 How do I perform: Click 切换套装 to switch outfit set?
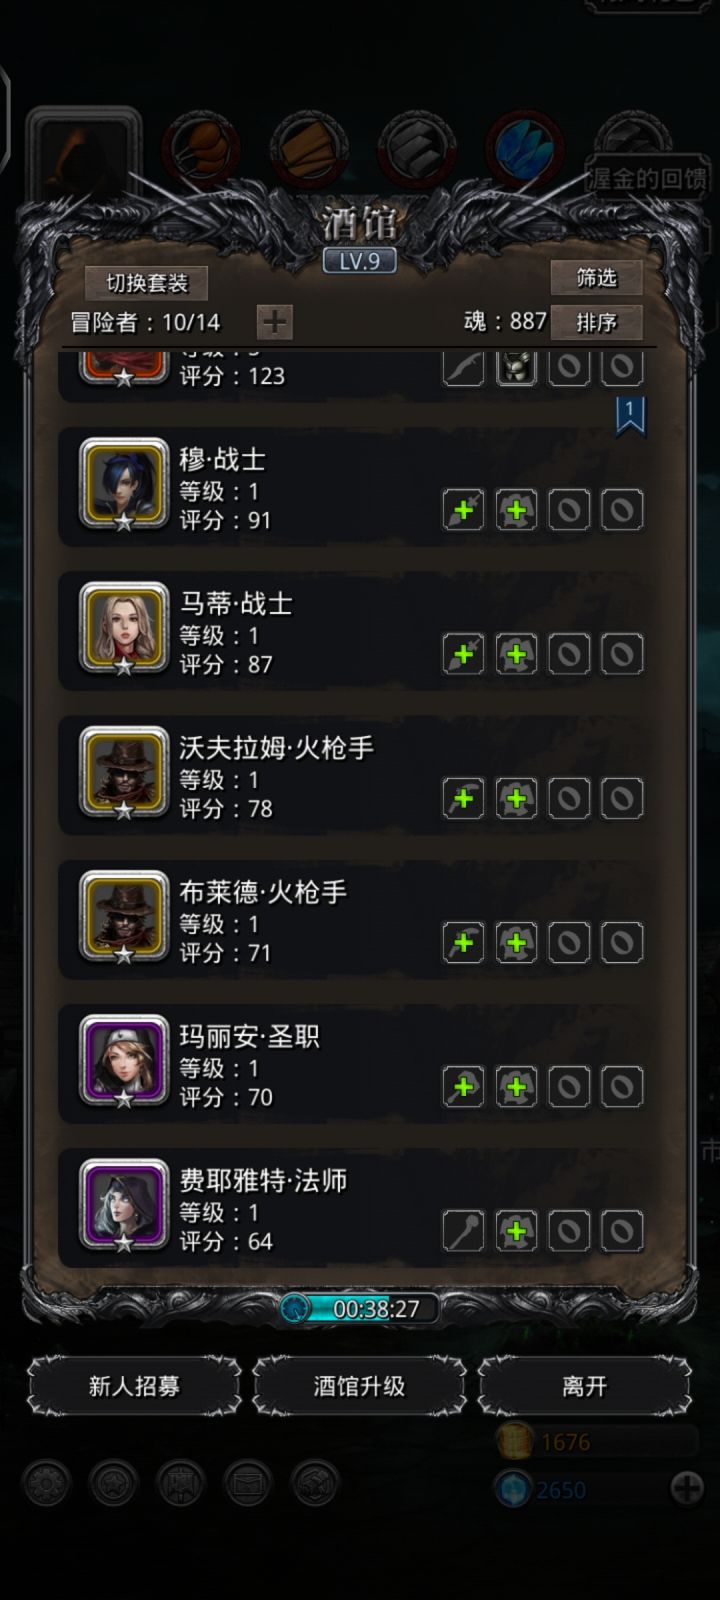click(147, 283)
